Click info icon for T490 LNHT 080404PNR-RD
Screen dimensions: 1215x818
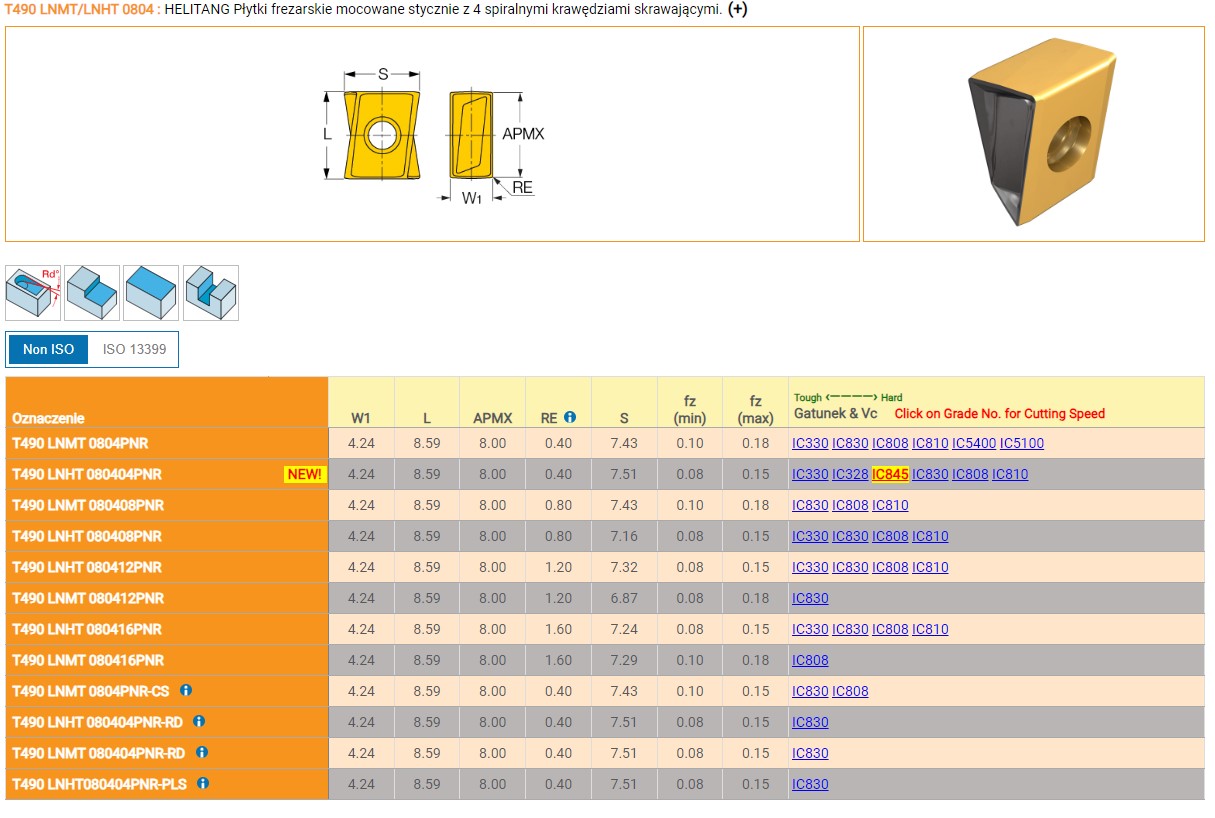[x=199, y=721]
